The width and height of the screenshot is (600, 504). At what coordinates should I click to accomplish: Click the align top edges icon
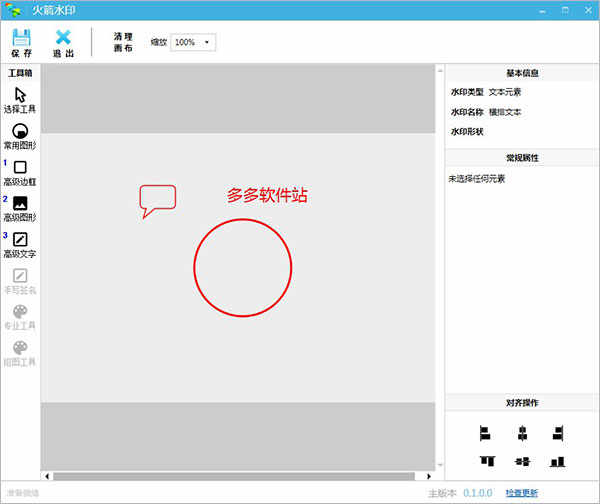coord(487,461)
